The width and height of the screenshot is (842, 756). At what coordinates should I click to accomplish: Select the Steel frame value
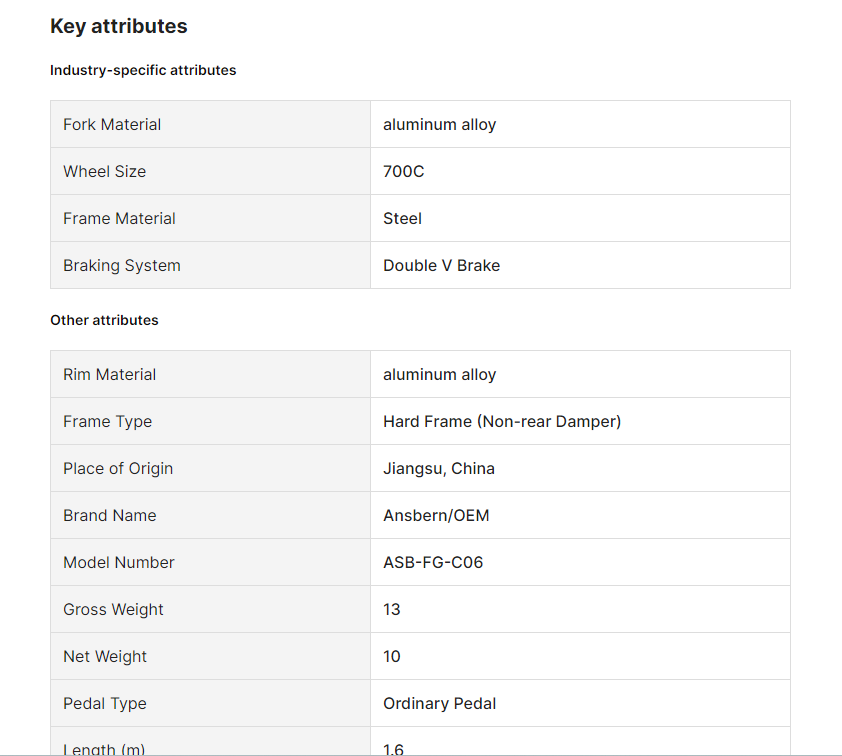point(402,219)
